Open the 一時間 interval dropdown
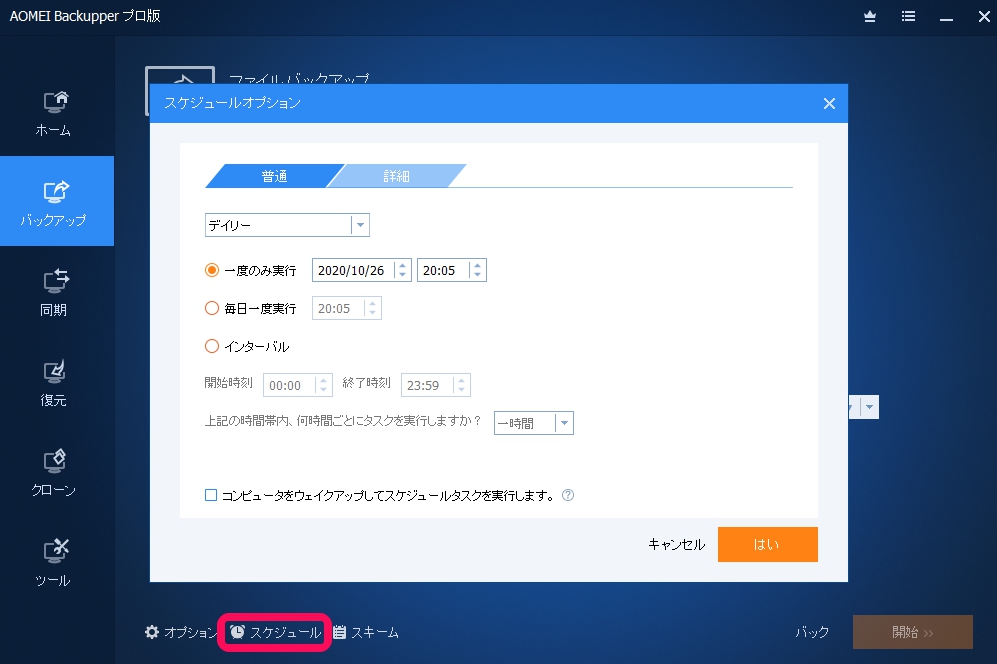Image resolution: width=997 pixels, height=664 pixels. click(533, 423)
